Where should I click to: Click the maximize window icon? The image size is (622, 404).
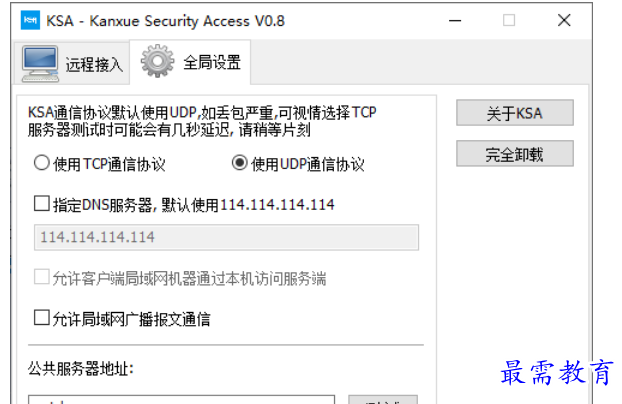coord(509,20)
